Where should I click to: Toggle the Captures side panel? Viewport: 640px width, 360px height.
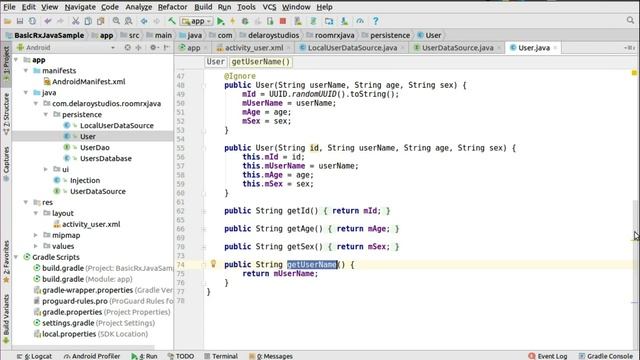tap(6, 164)
